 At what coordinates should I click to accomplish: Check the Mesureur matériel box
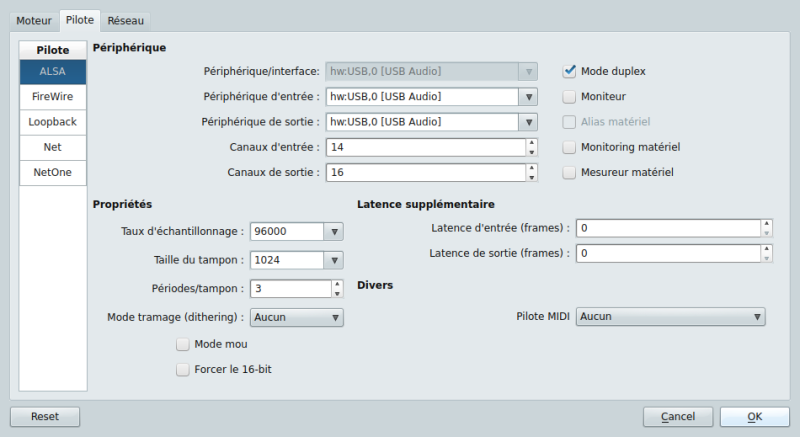coord(569,172)
